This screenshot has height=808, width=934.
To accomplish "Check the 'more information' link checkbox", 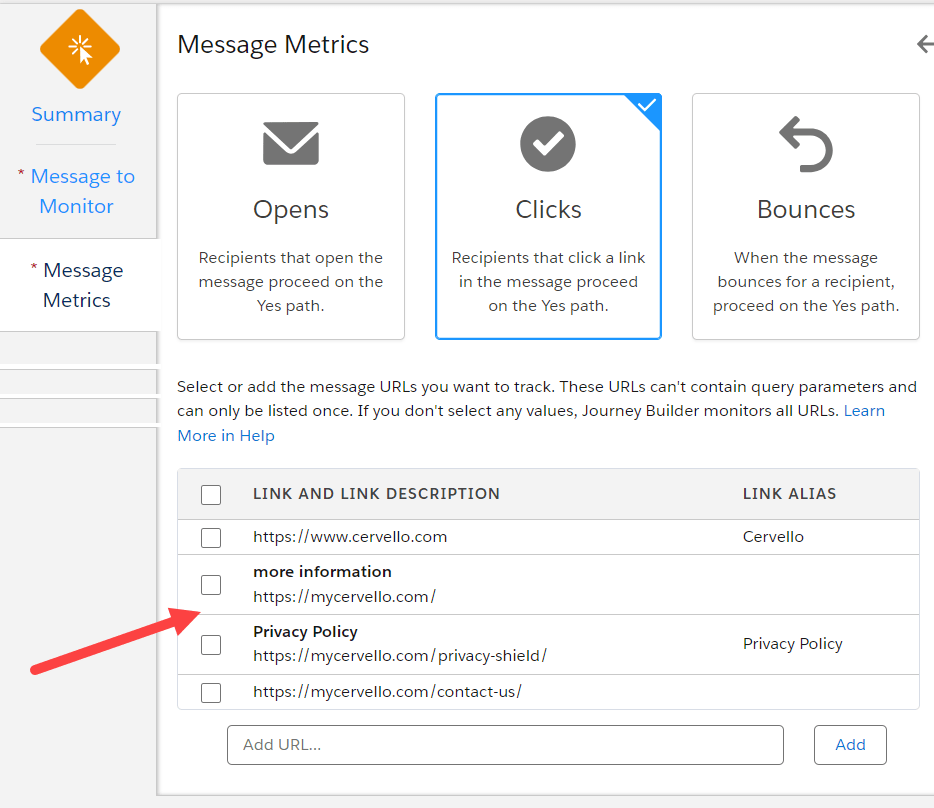I will click(211, 585).
